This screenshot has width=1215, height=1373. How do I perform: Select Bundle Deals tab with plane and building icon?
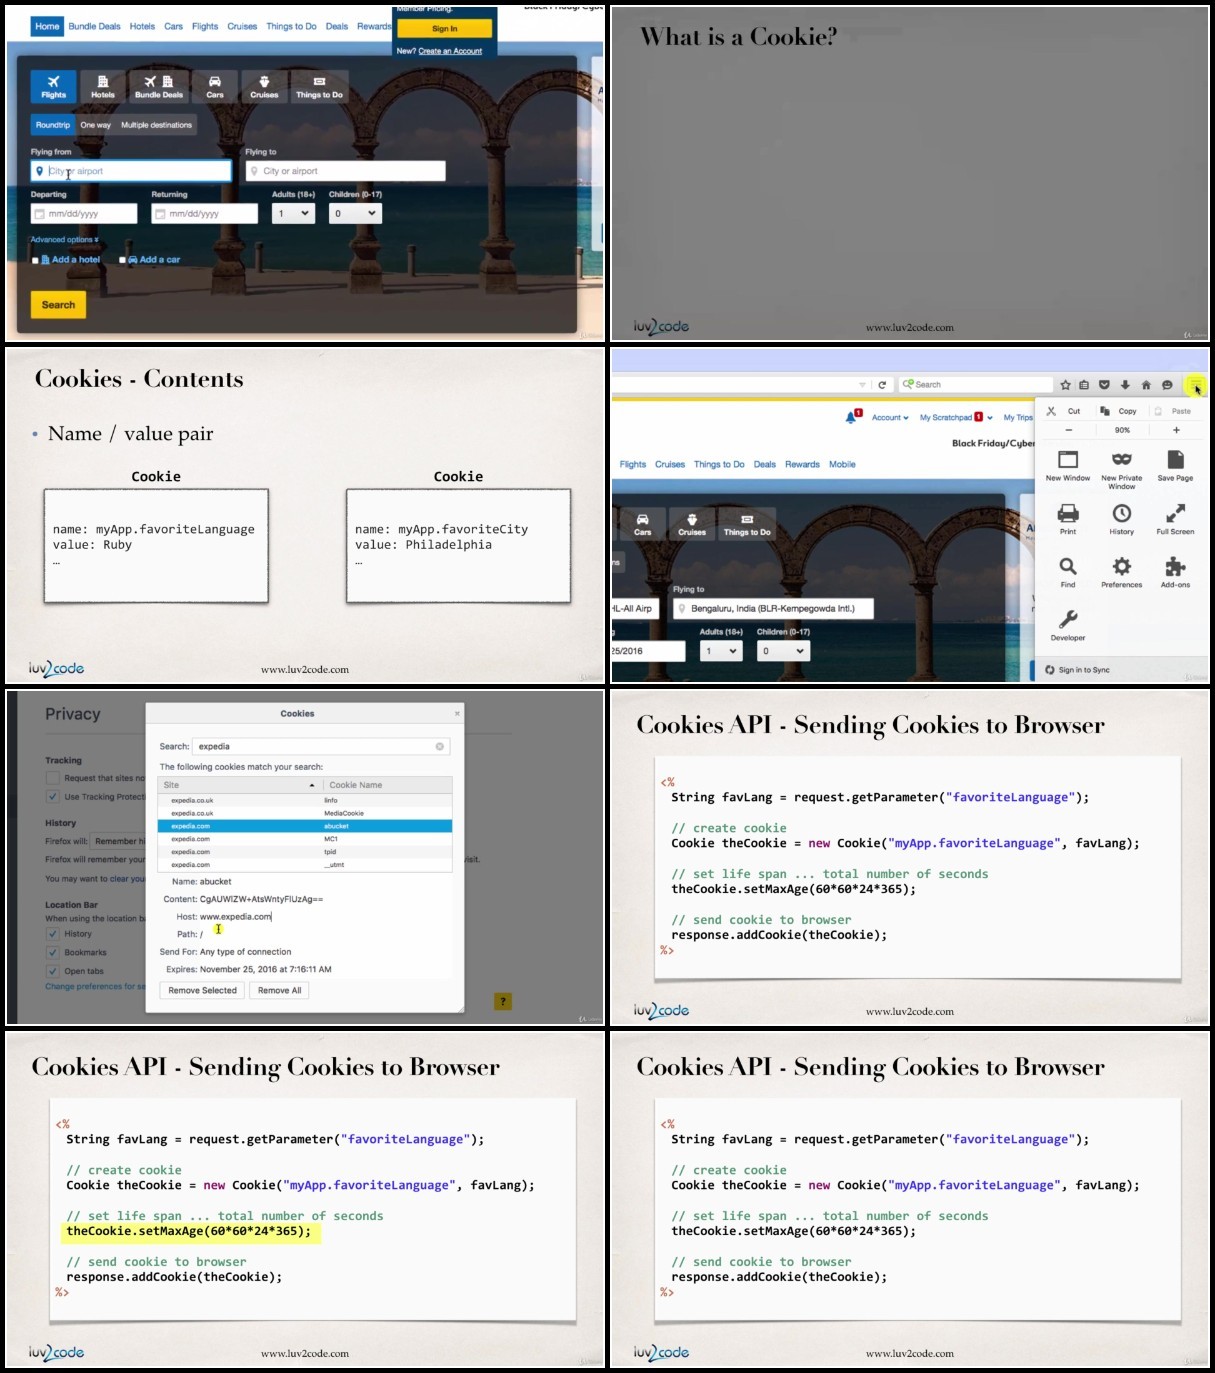pos(159,86)
